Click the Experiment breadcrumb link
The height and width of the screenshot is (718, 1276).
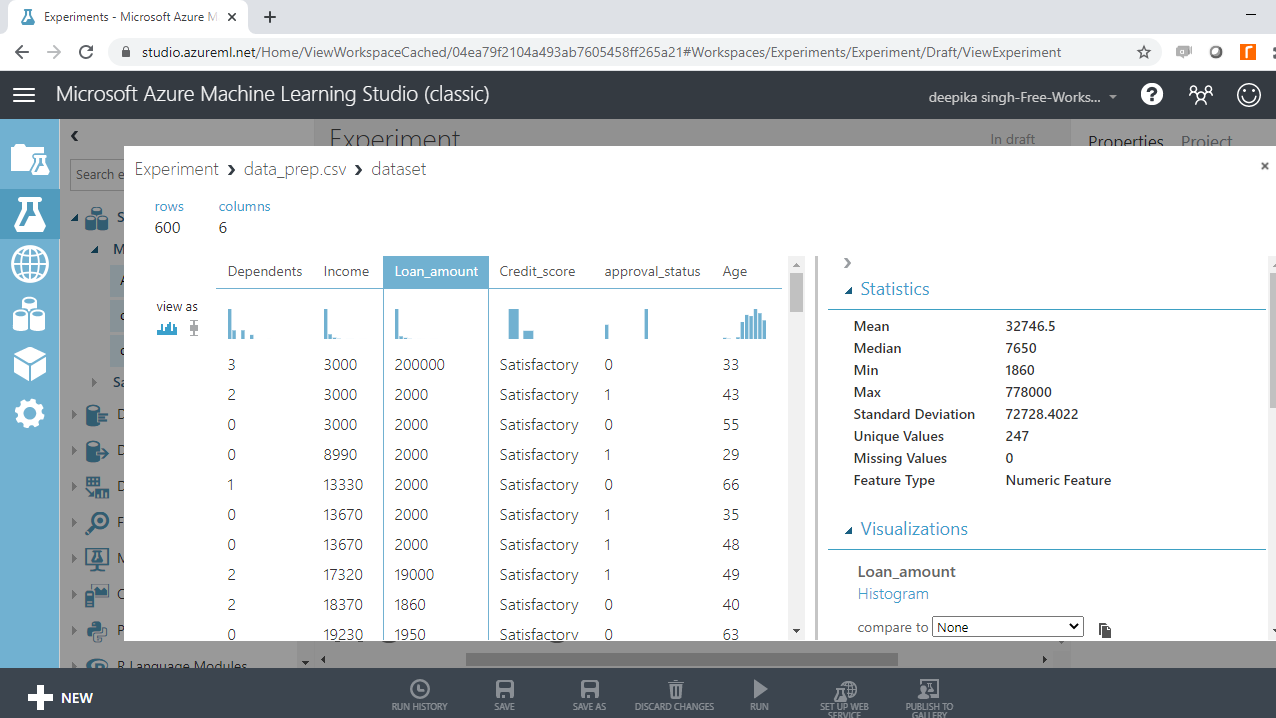coord(176,169)
